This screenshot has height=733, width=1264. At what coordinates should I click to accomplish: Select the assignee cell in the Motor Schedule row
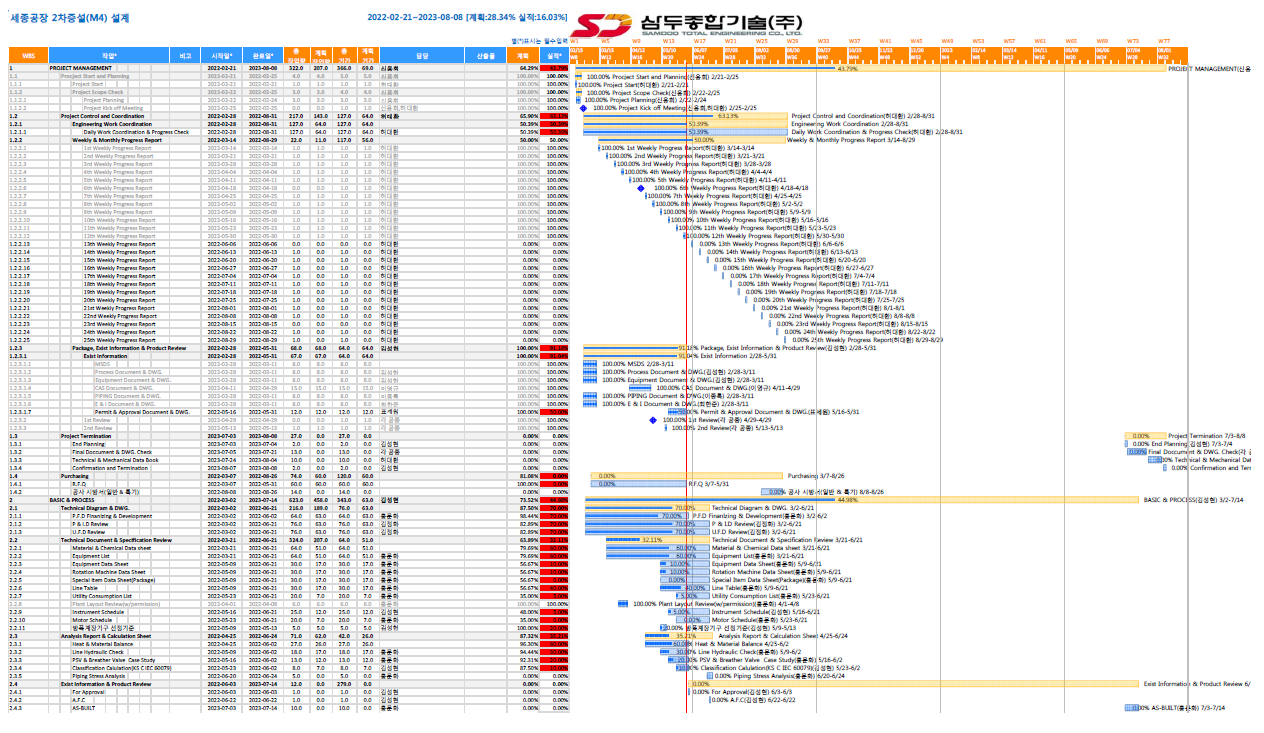coord(422,620)
